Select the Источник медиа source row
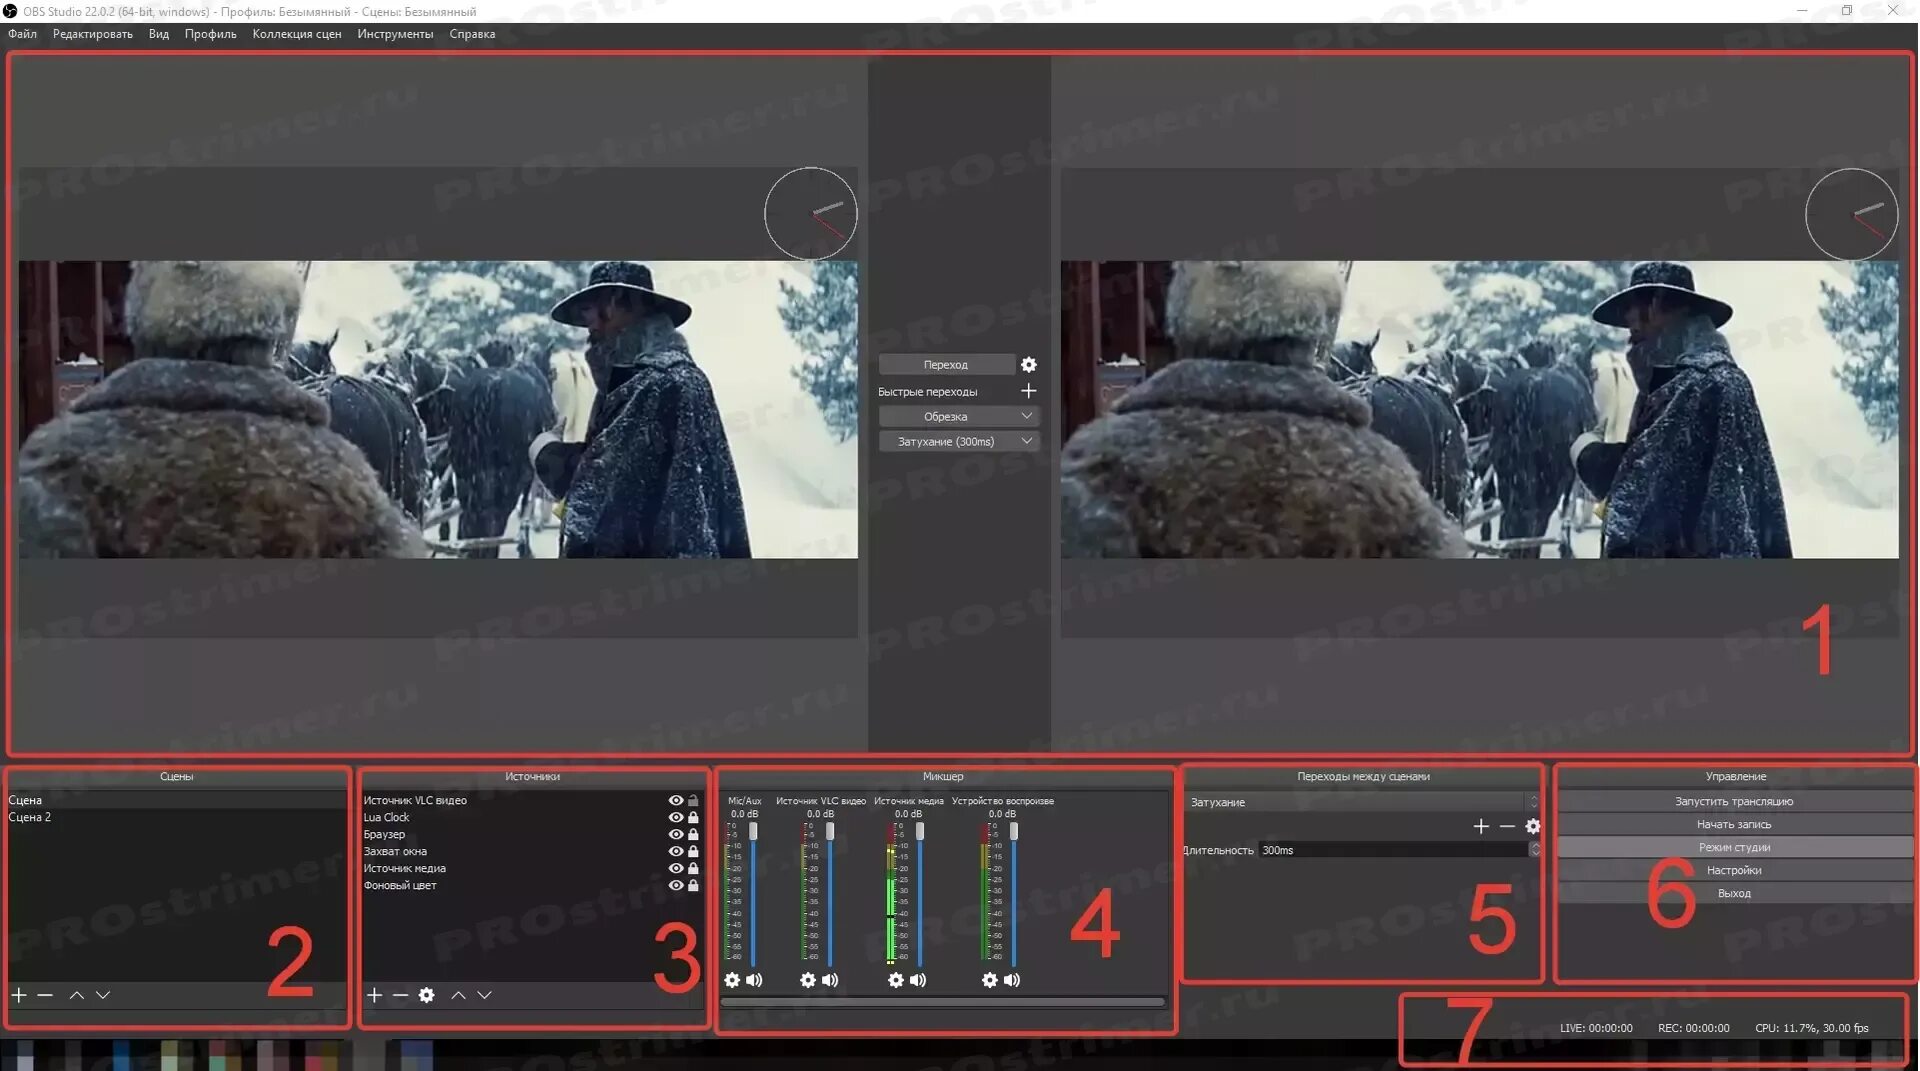The height and width of the screenshot is (1071, 1920). tap(532, 869)
